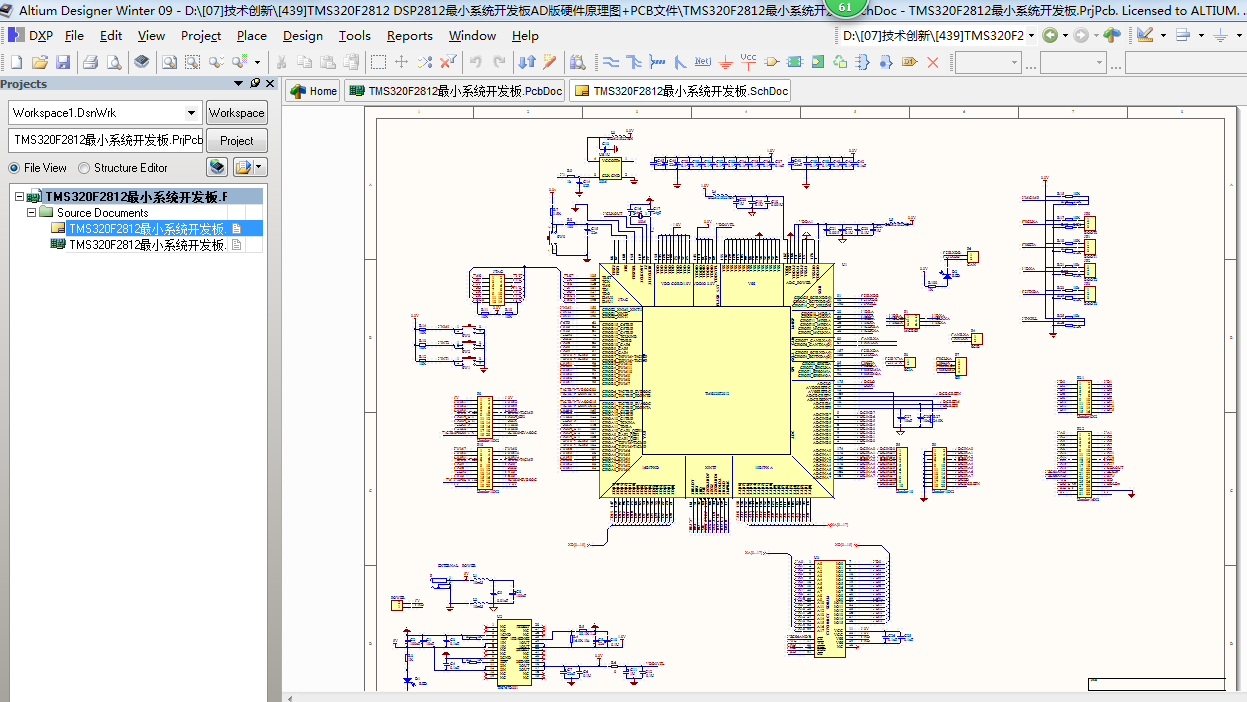Click the Rubber Stamp paste icon
Image resolution: width=1247 pixels, height=702 pixels.
(x=349, y=62)
